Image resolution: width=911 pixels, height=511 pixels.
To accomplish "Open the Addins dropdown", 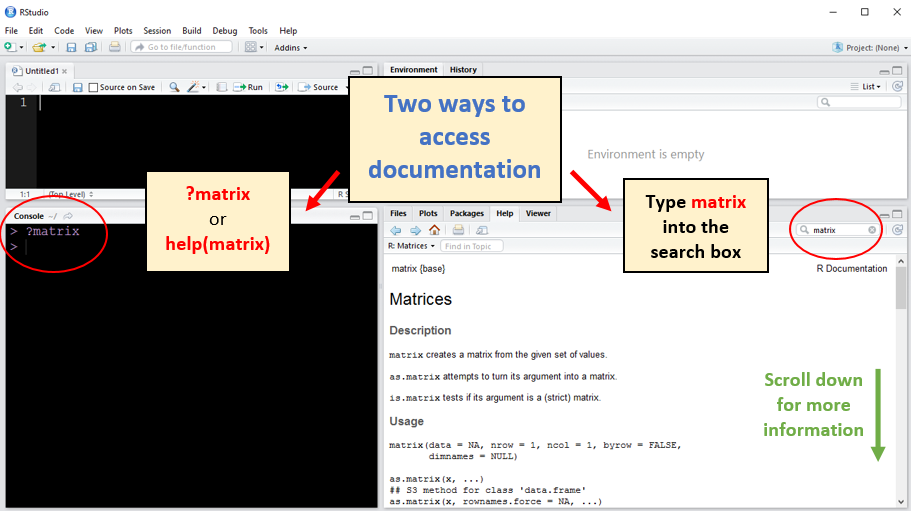I will (290, 47).
